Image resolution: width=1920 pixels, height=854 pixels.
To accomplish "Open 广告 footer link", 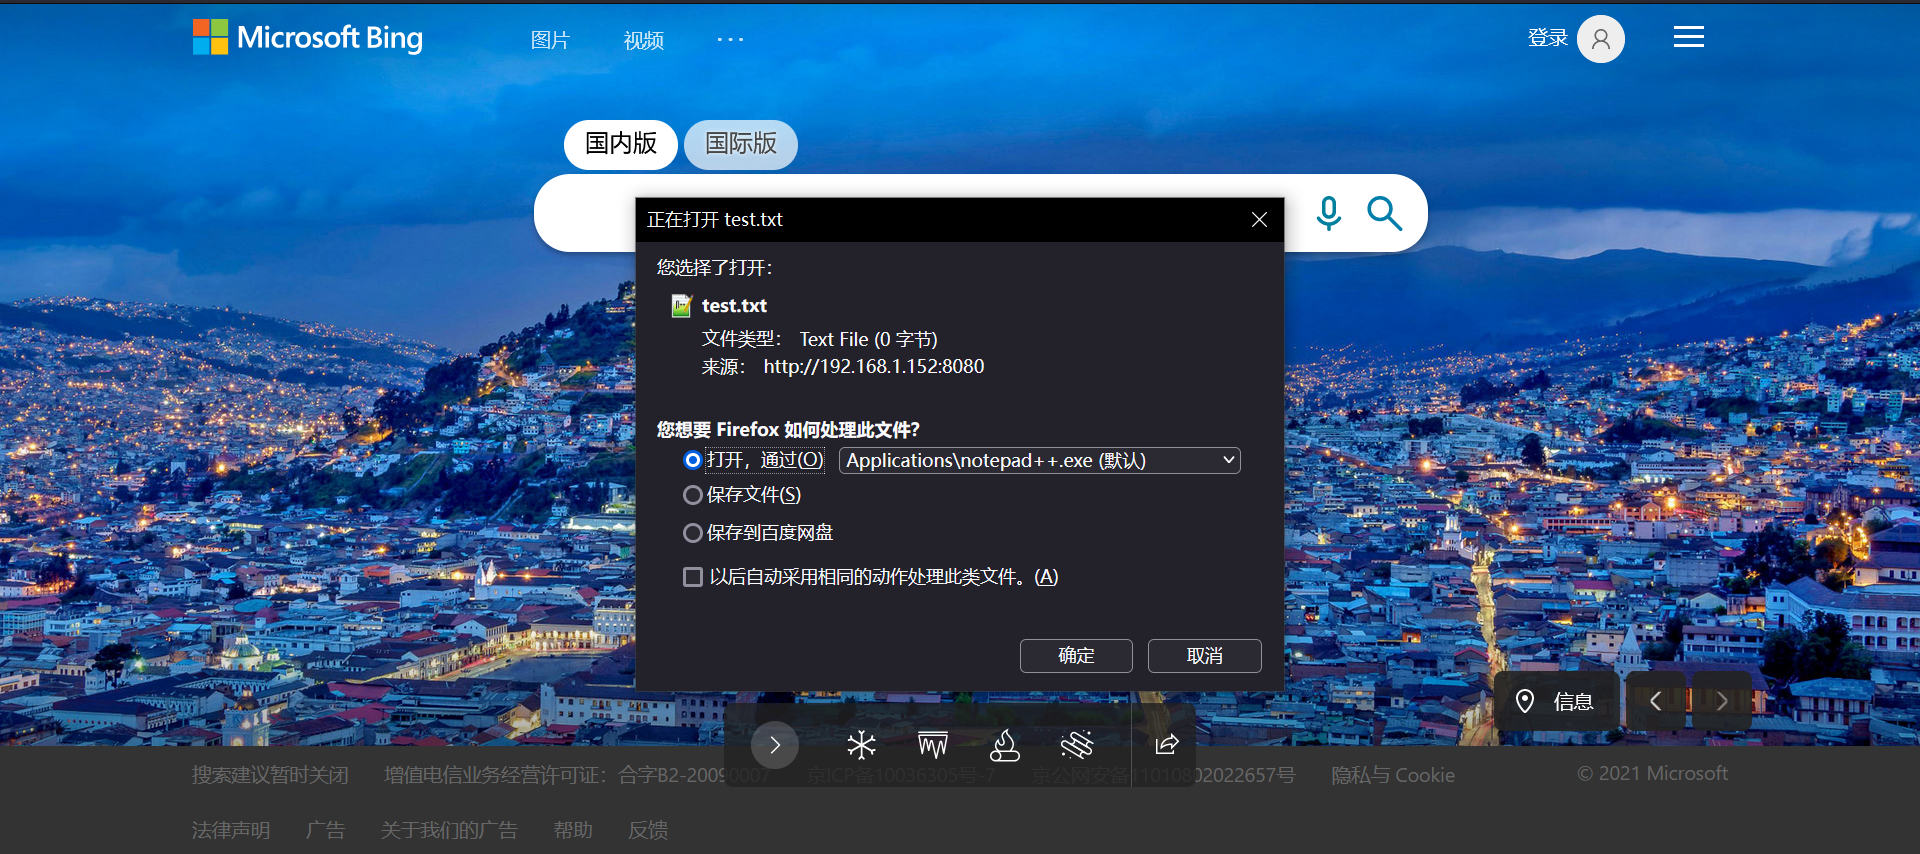I will (x=325, y=830).
